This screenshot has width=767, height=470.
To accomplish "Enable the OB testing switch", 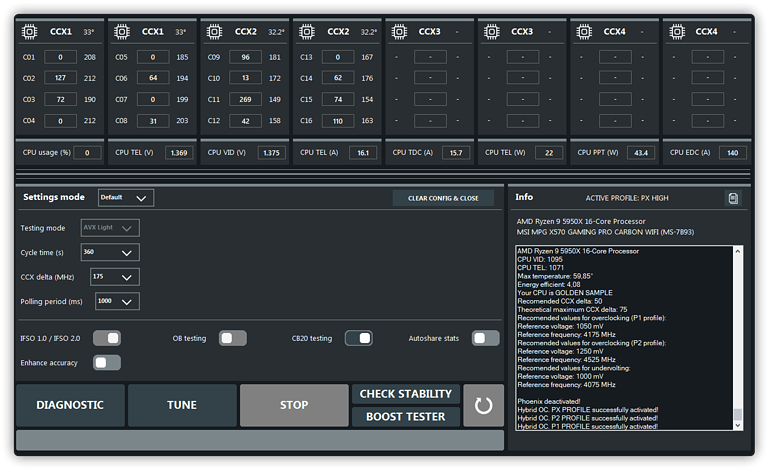I will coord(233,338).
